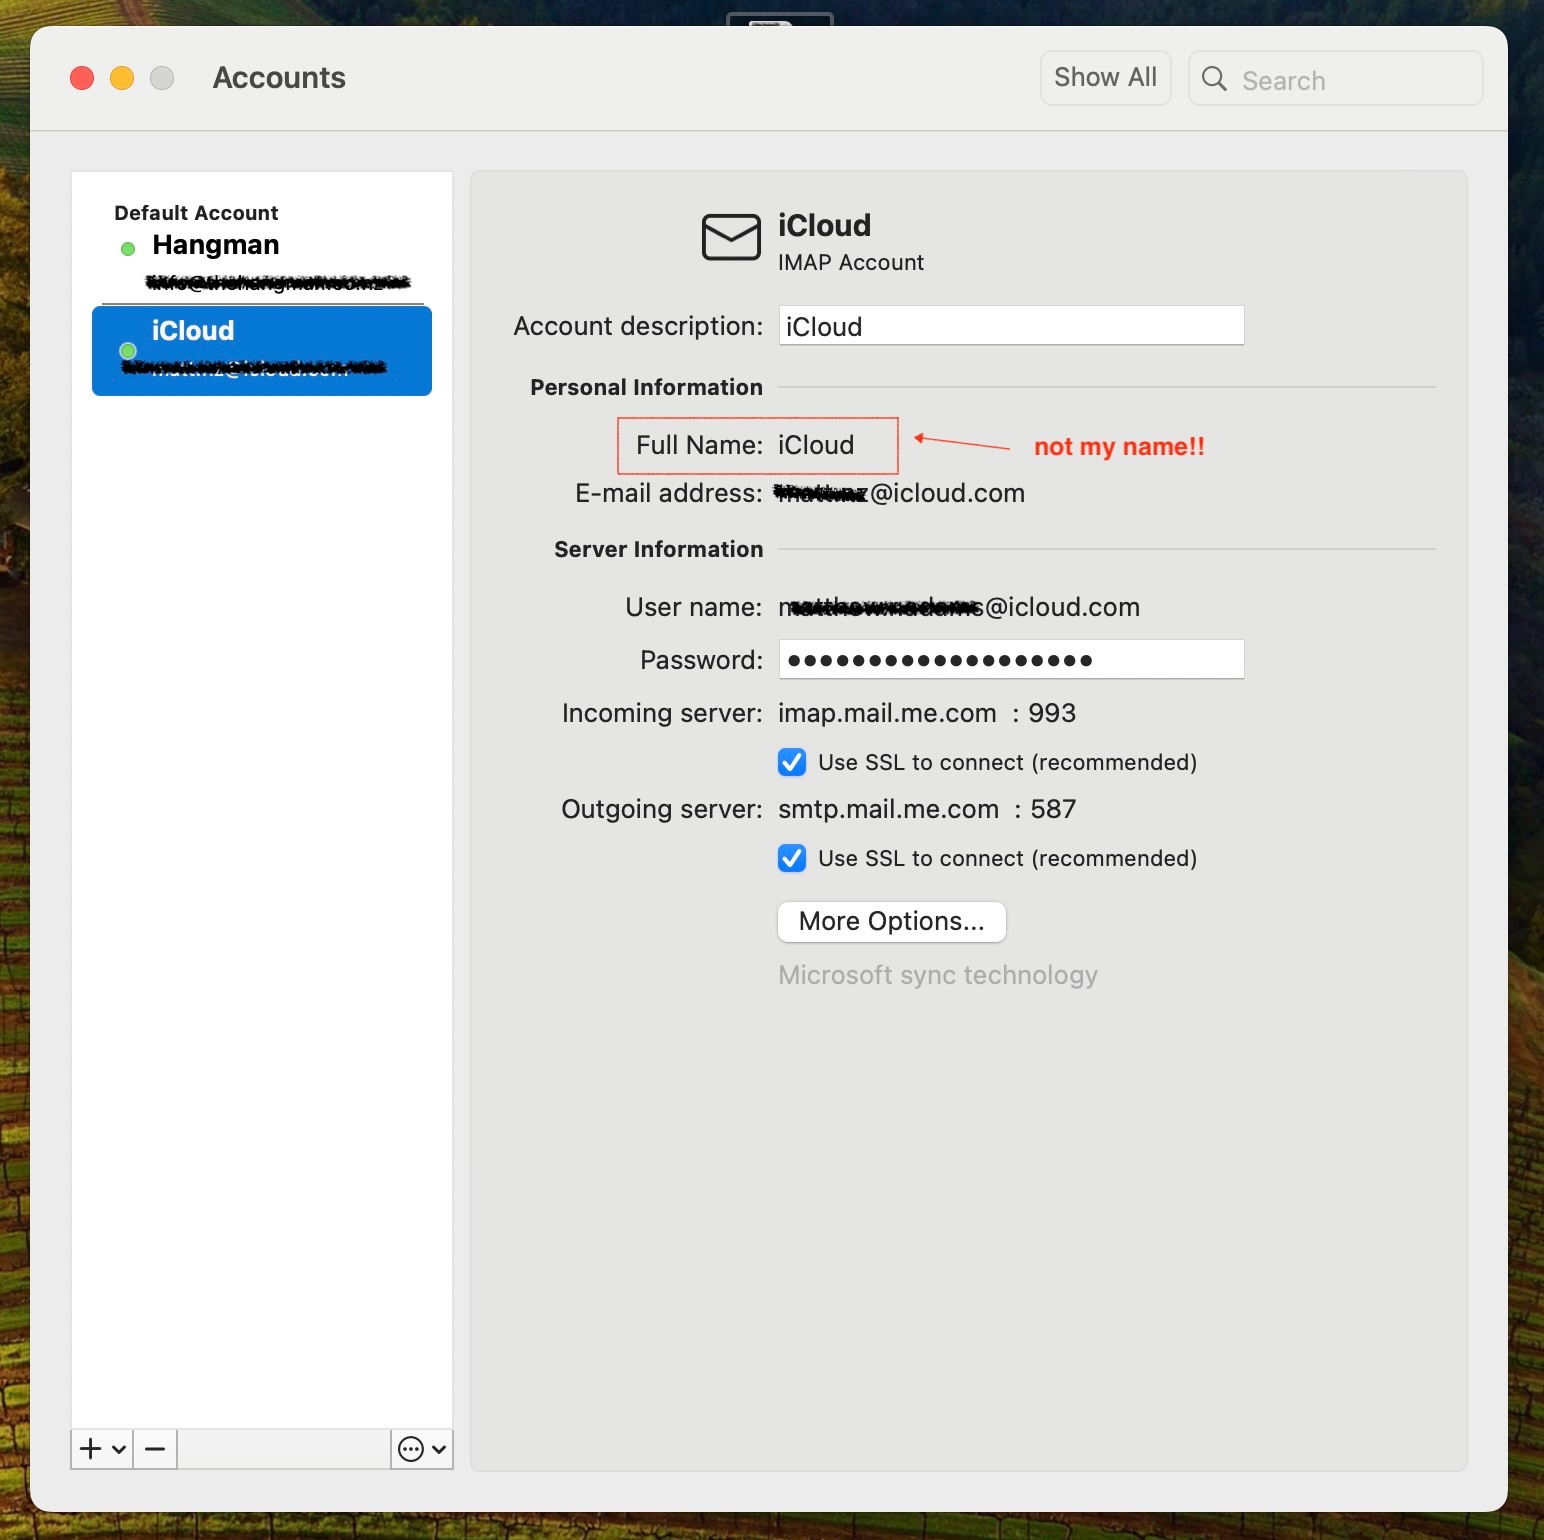Open the ellipsis actions menu icon
This screenshot has height=1540, width=1544.
pos(411,1449)
